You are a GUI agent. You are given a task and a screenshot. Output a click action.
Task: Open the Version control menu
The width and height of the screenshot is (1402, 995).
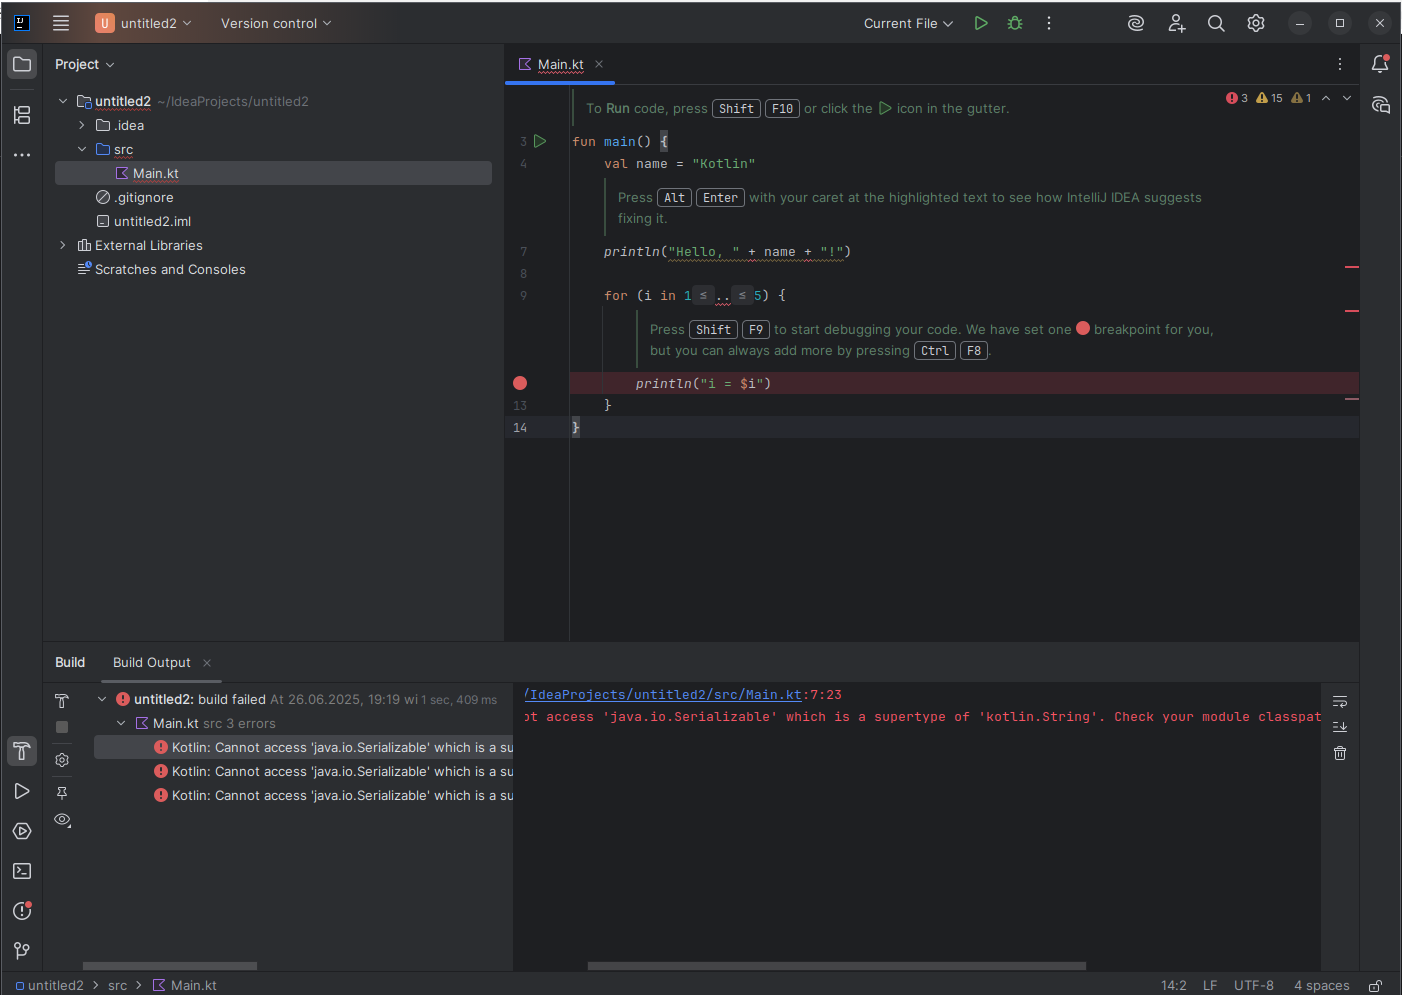click(275, 23)
